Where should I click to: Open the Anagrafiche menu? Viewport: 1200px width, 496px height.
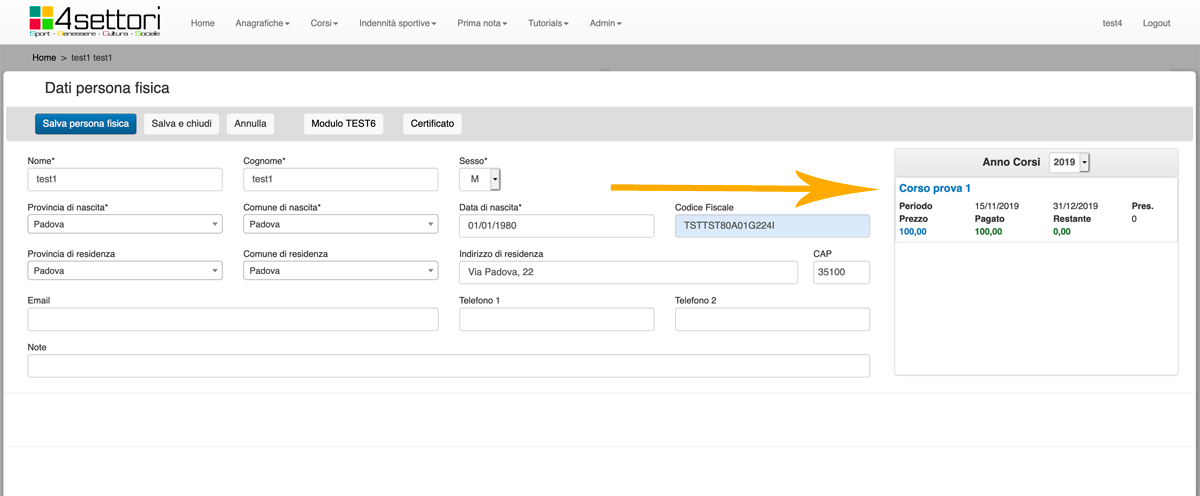[x=262, y=23]
